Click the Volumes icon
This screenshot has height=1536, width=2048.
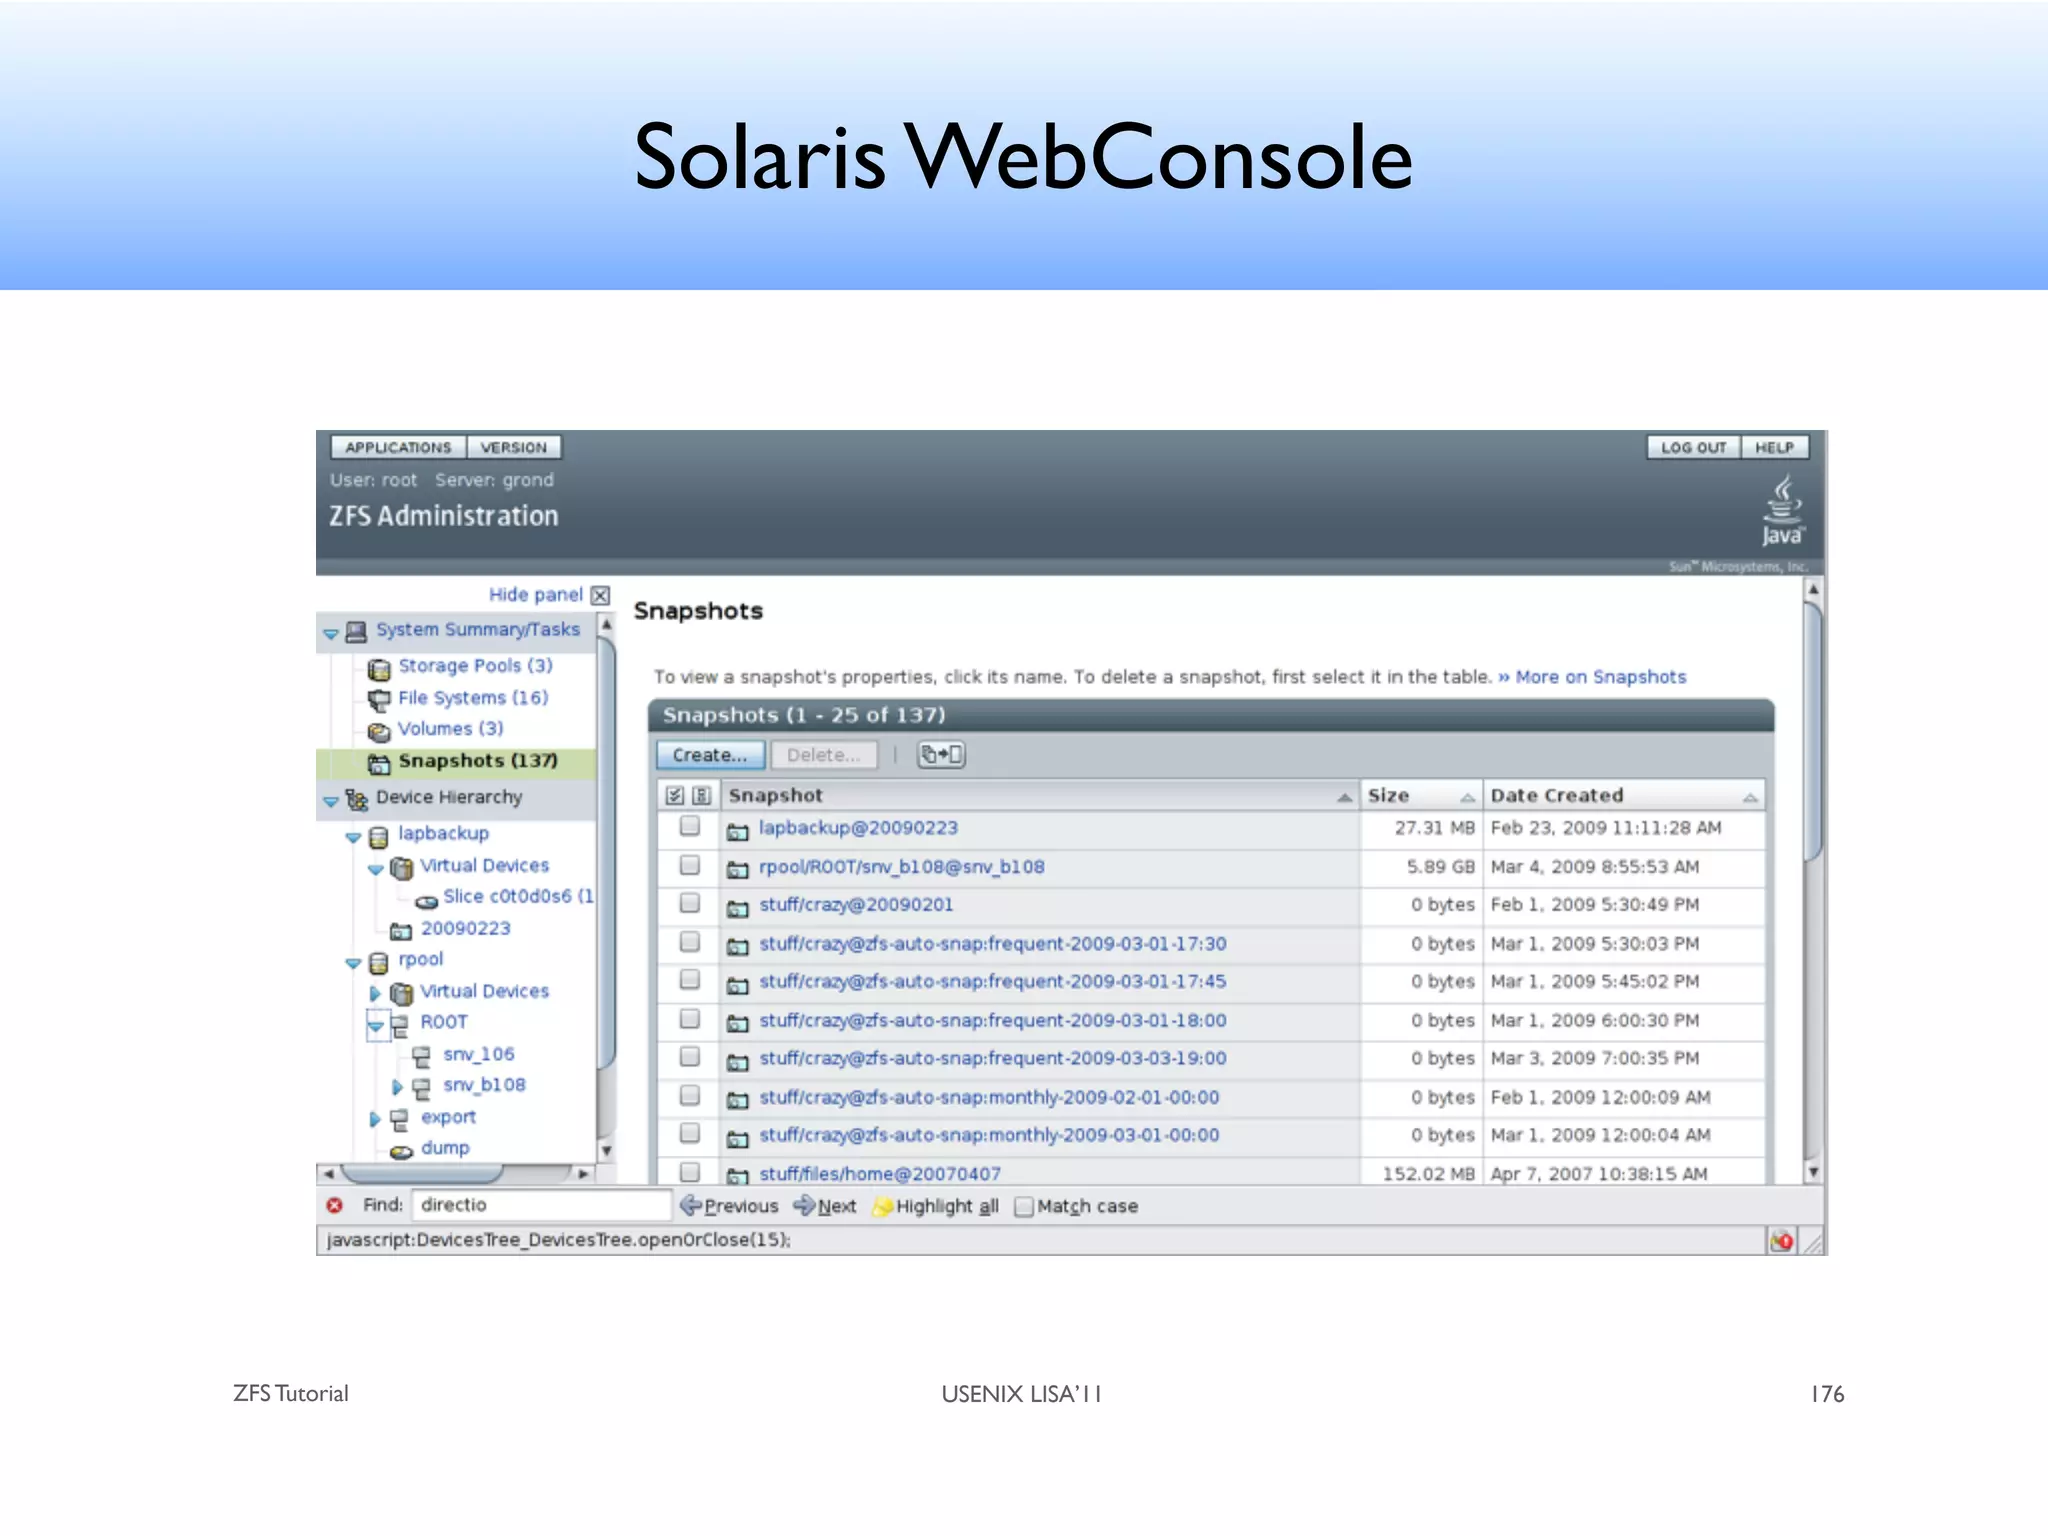click(379, 731)
